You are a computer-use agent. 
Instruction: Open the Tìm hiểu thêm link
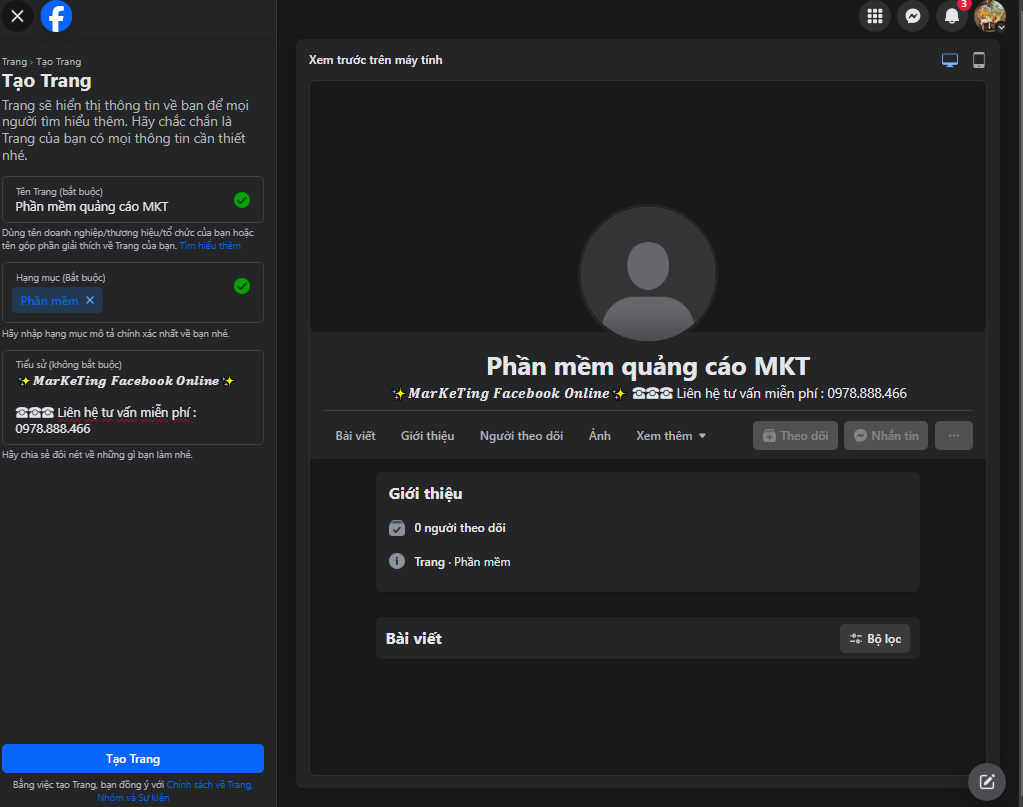[210, 246]
